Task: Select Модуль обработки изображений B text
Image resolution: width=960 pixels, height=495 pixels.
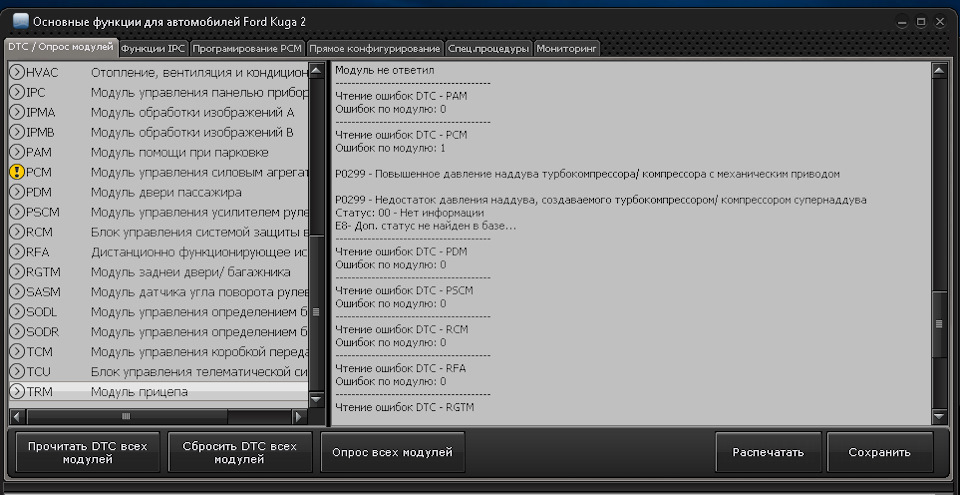Action: click(x=192, y=132)
